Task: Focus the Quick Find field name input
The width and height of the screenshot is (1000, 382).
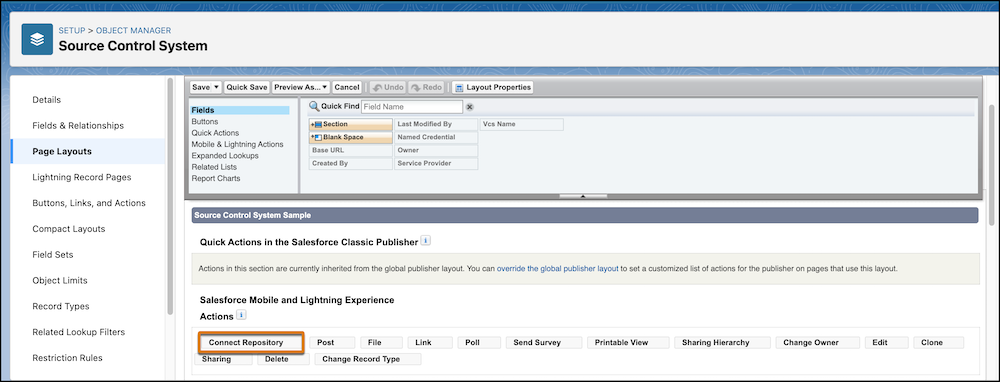Action: (x=412, y=107)
